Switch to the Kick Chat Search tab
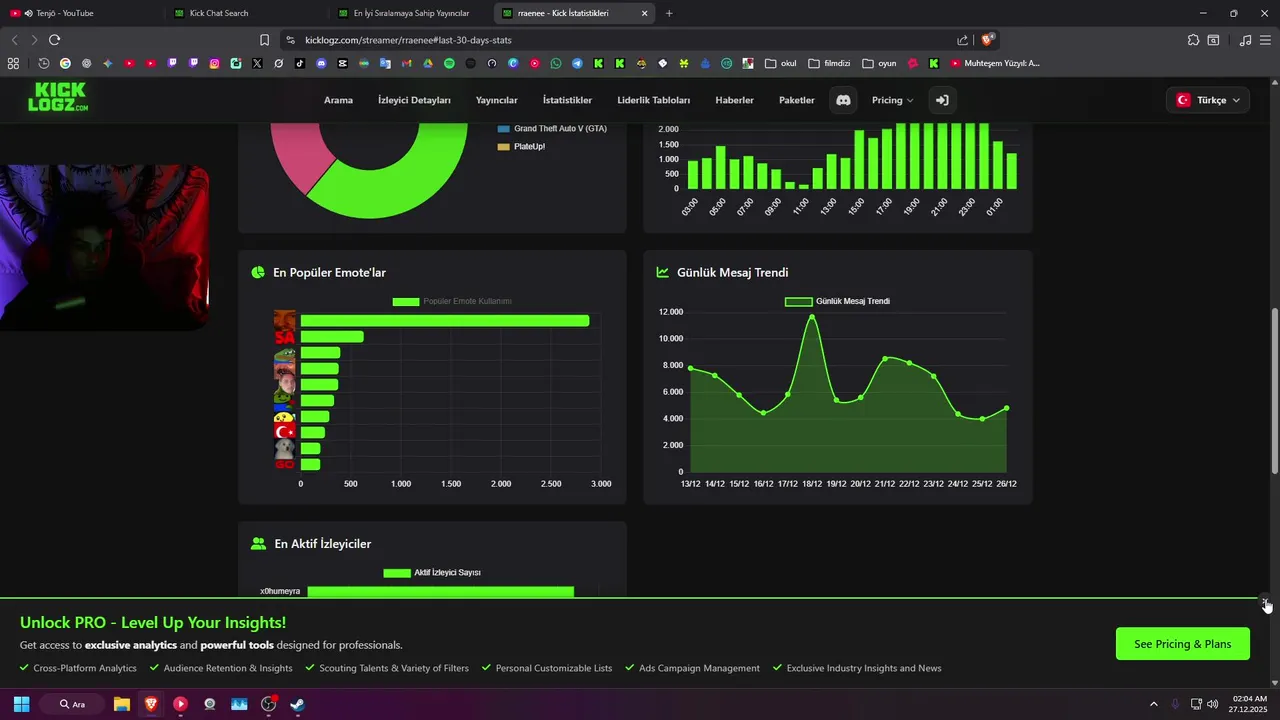 point(243,13)
